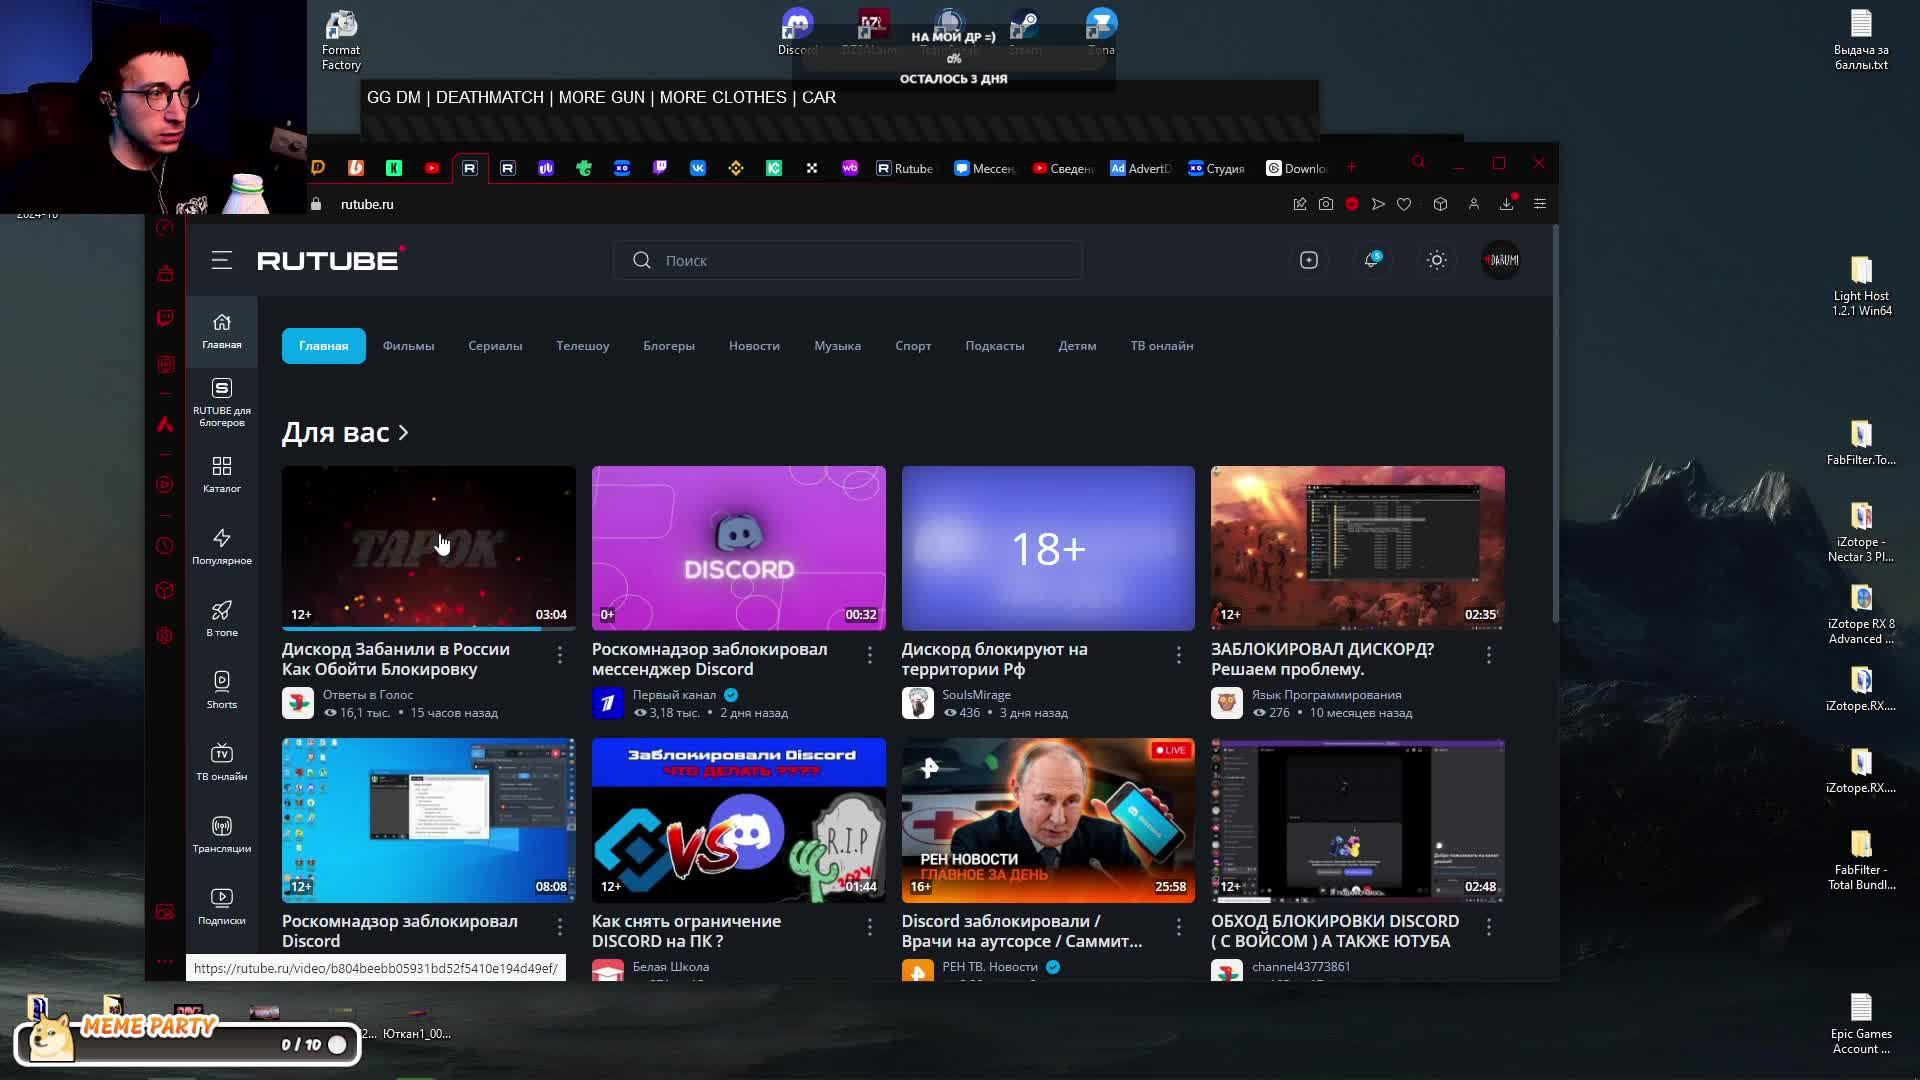Select the Новости category tab

754,346
